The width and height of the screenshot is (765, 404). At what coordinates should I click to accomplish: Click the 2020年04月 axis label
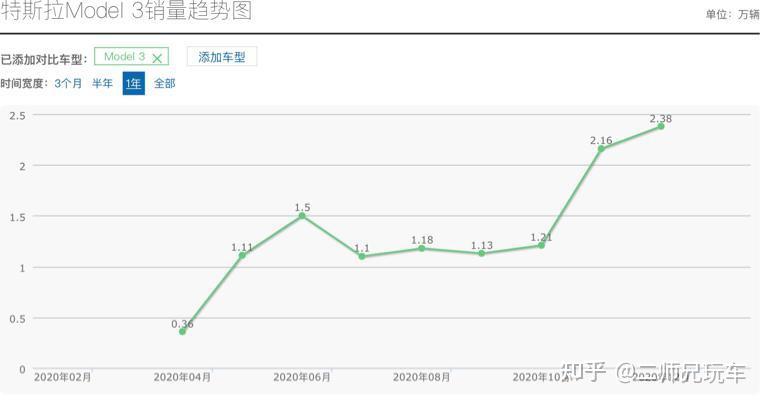pos(182,377)
